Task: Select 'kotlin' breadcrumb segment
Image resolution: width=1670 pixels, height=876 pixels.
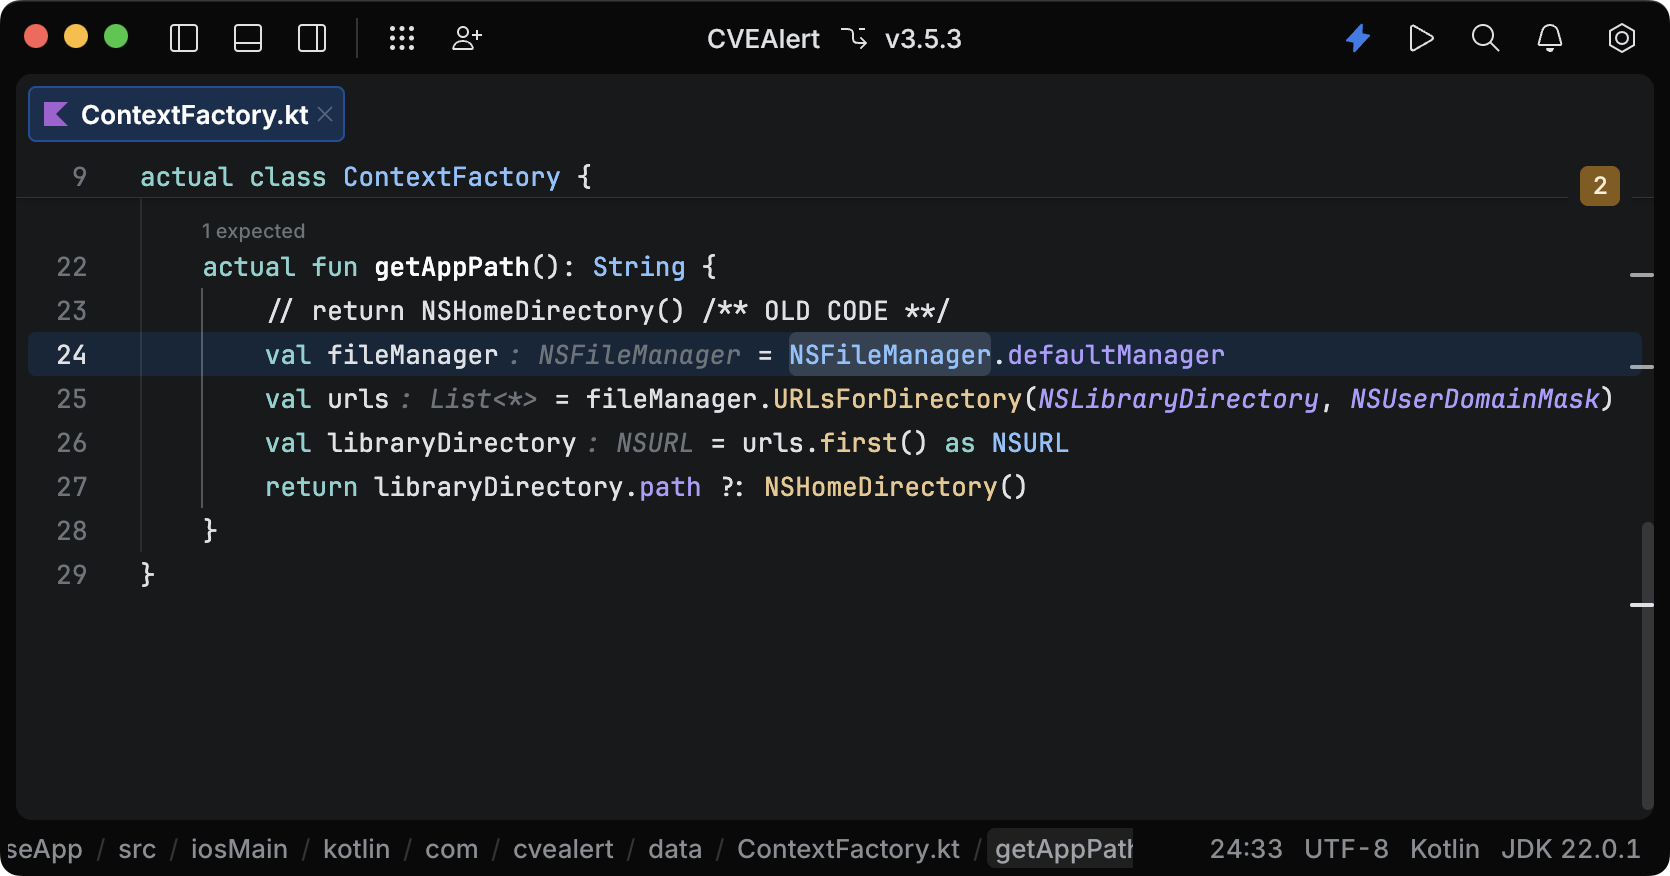Action: [356, 849]
